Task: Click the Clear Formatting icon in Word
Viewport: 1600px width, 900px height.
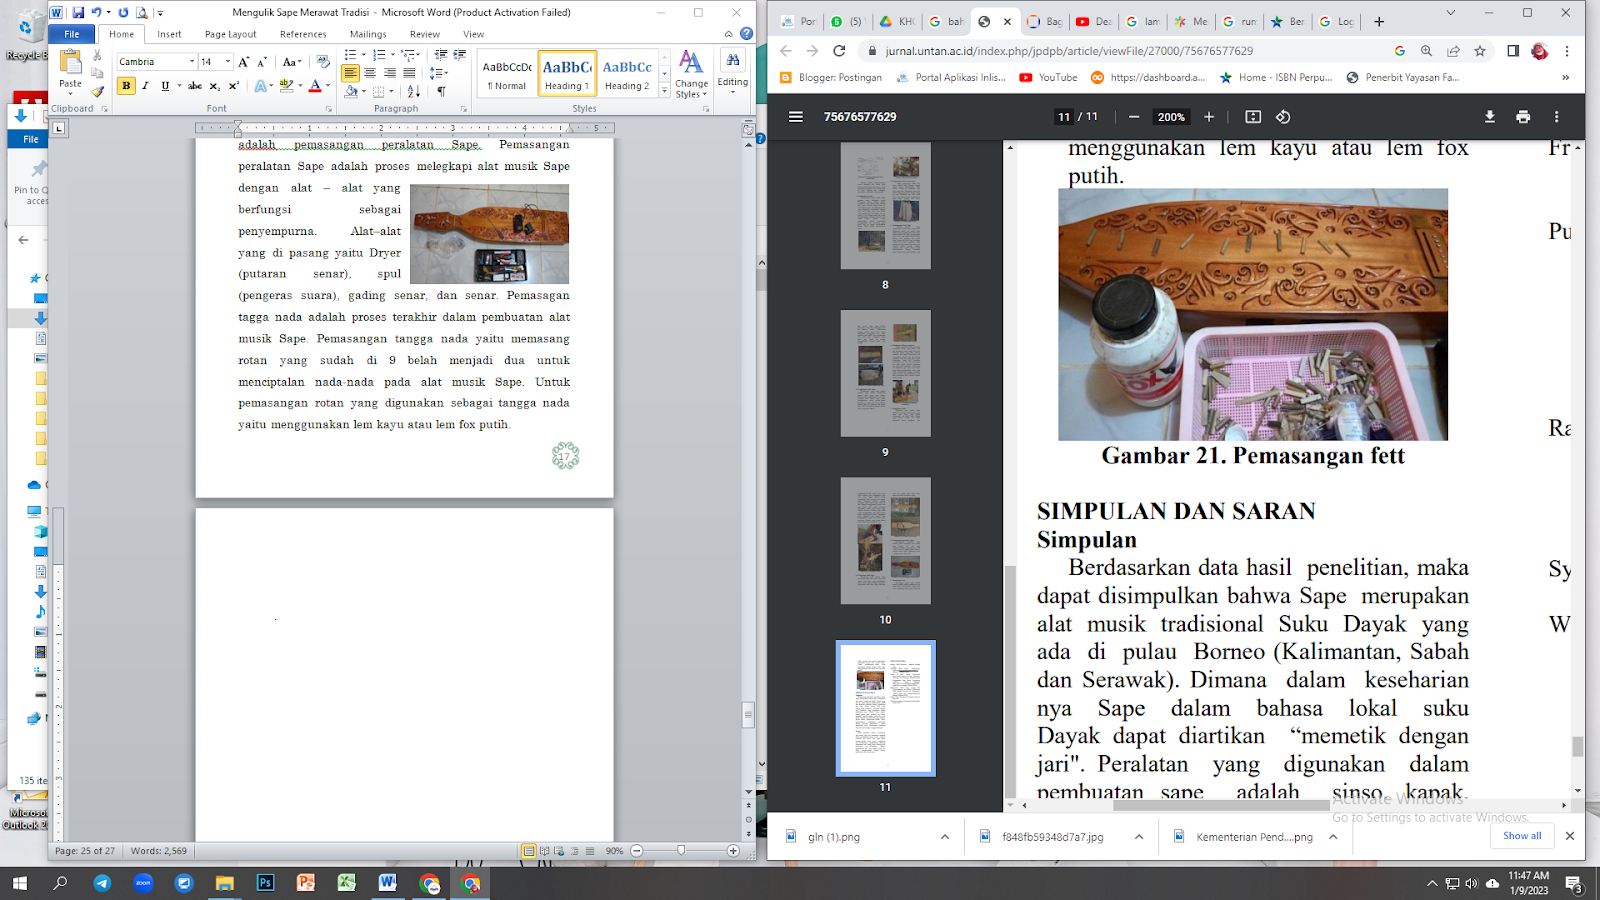Action: [323, 62]
